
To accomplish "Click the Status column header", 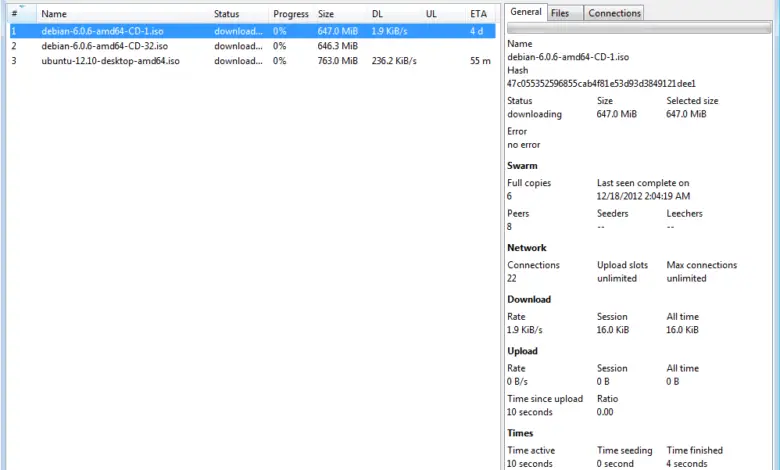I will (239, 14).
